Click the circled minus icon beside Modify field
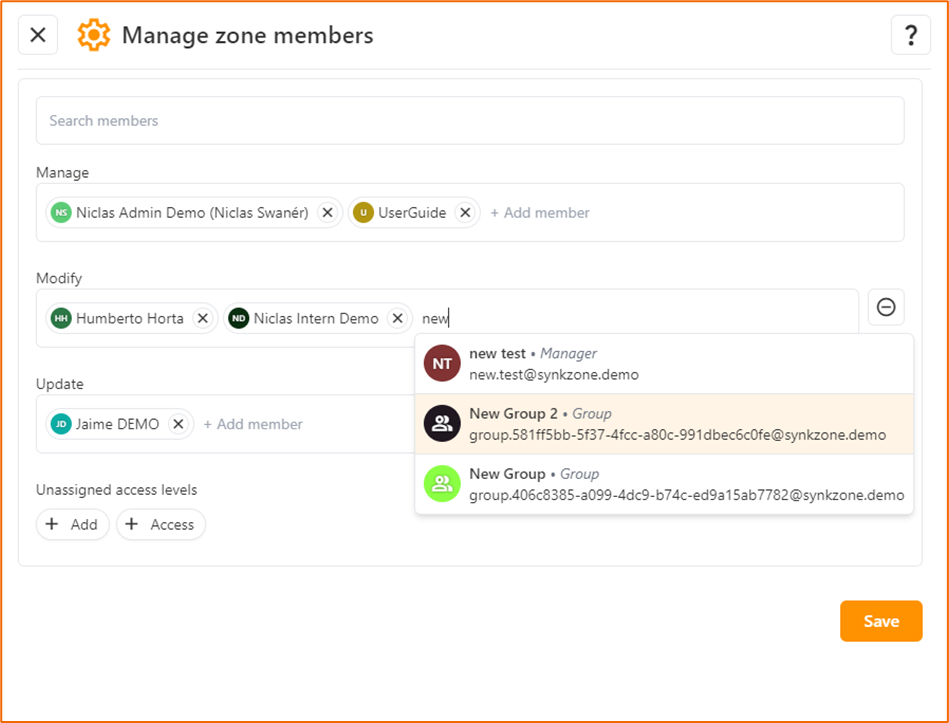This screenshot has width=949, height=723. click(886, 307)
